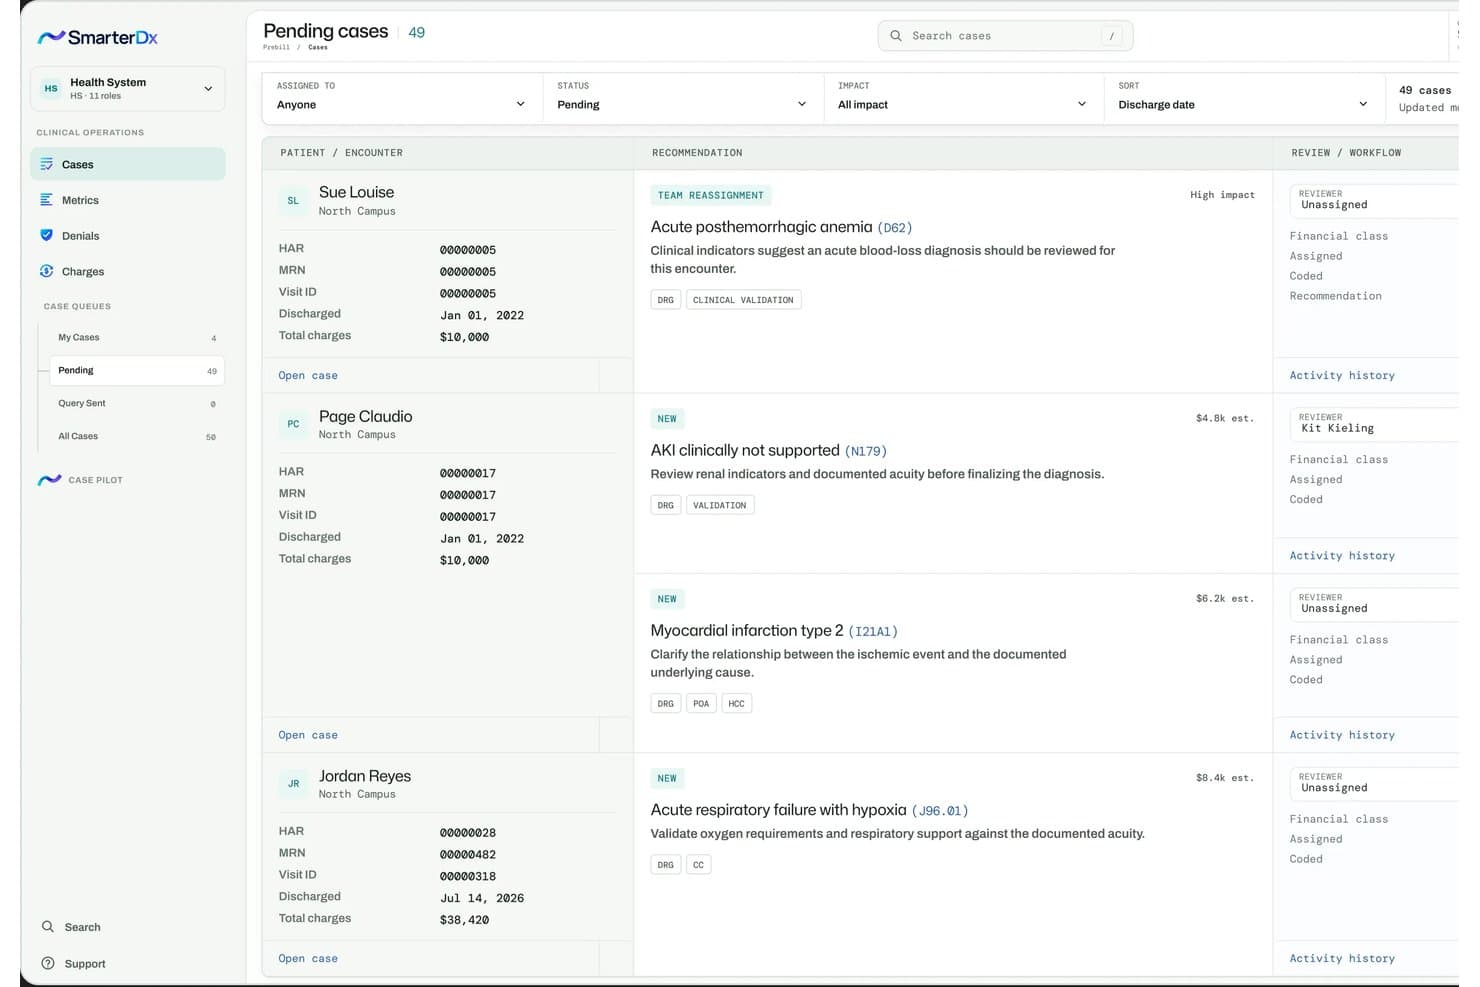Click the Prebill breadcrumb link
Viewport: 1480px width, 987px height.
point(276,47)
